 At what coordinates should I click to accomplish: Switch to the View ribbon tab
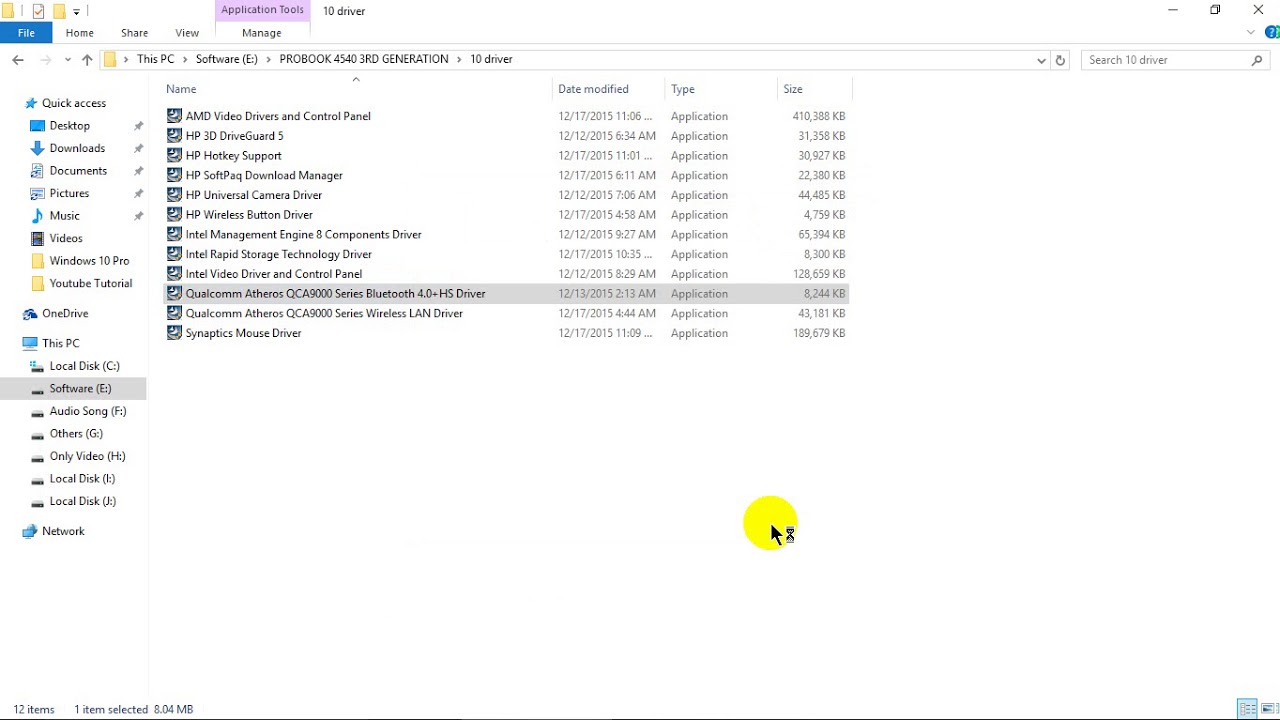click(x=187, y=33)
